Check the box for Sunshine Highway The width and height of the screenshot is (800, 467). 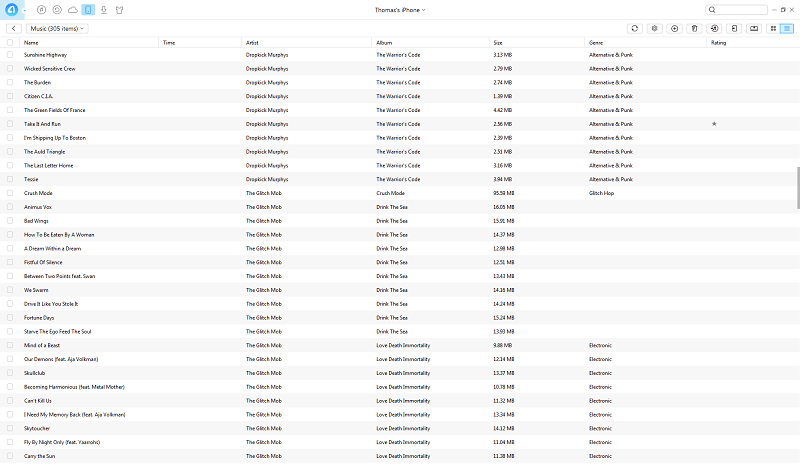pyautogui.click(x=10, y=55)
